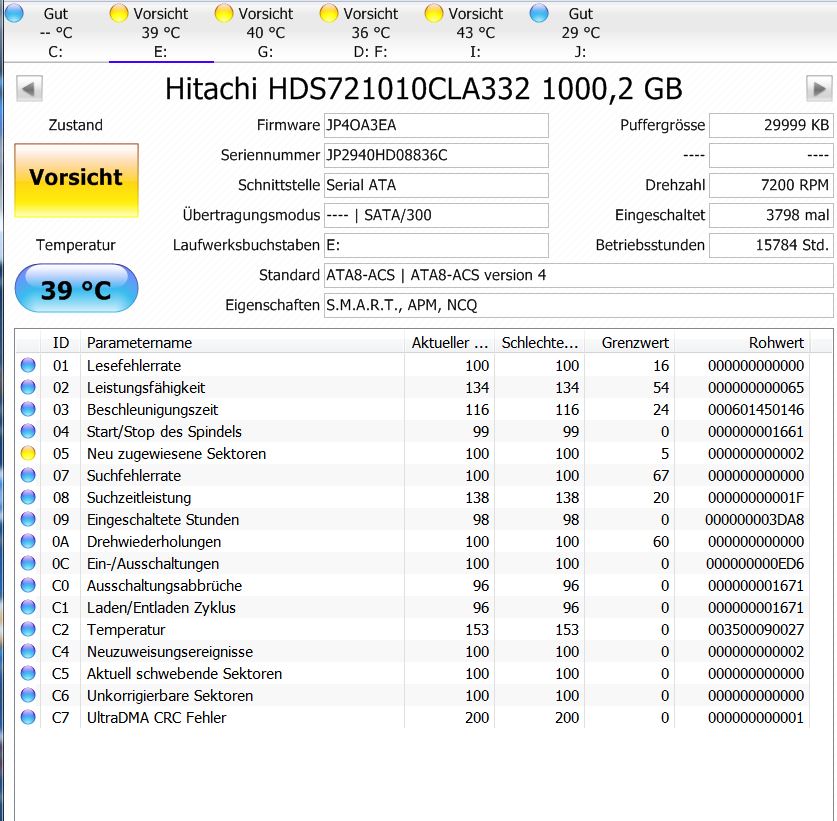
Task: Go to next disk with right arrow
Action: [x=819, y=88]
